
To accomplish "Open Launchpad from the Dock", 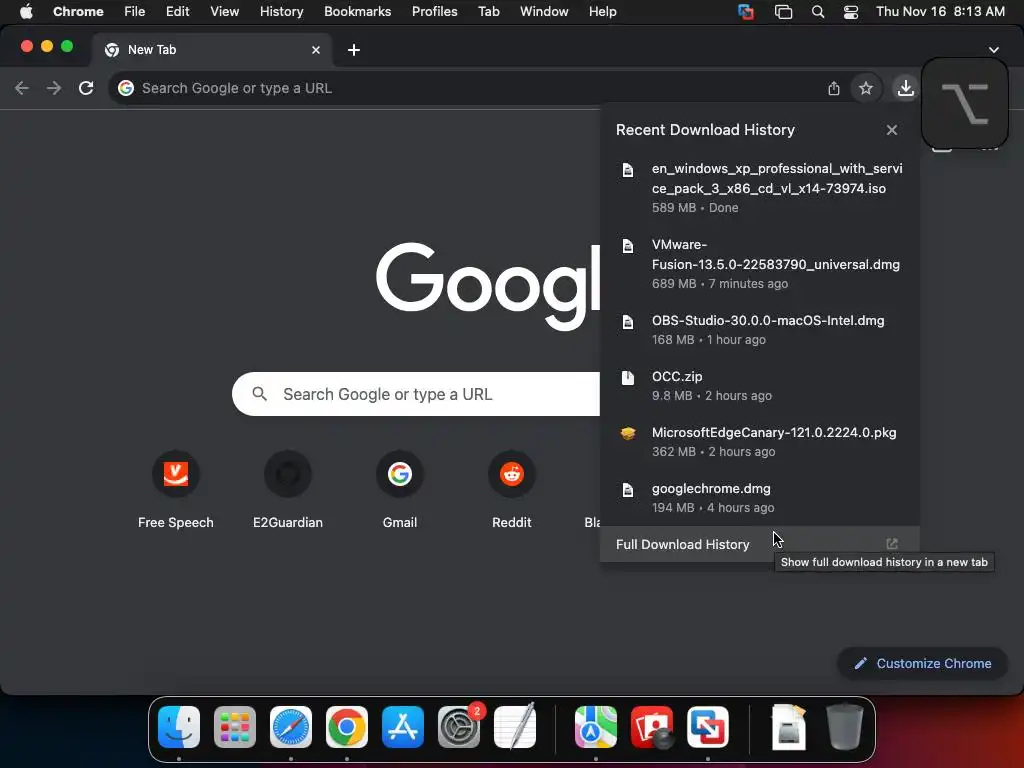I will click(x=235, y=726).
